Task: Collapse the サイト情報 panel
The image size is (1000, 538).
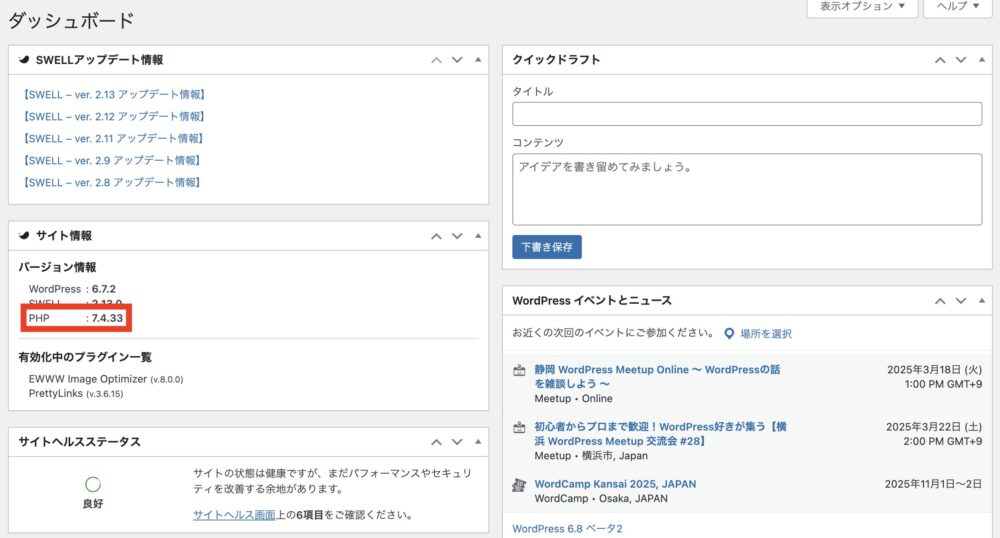Action: (x=478, y=236)
